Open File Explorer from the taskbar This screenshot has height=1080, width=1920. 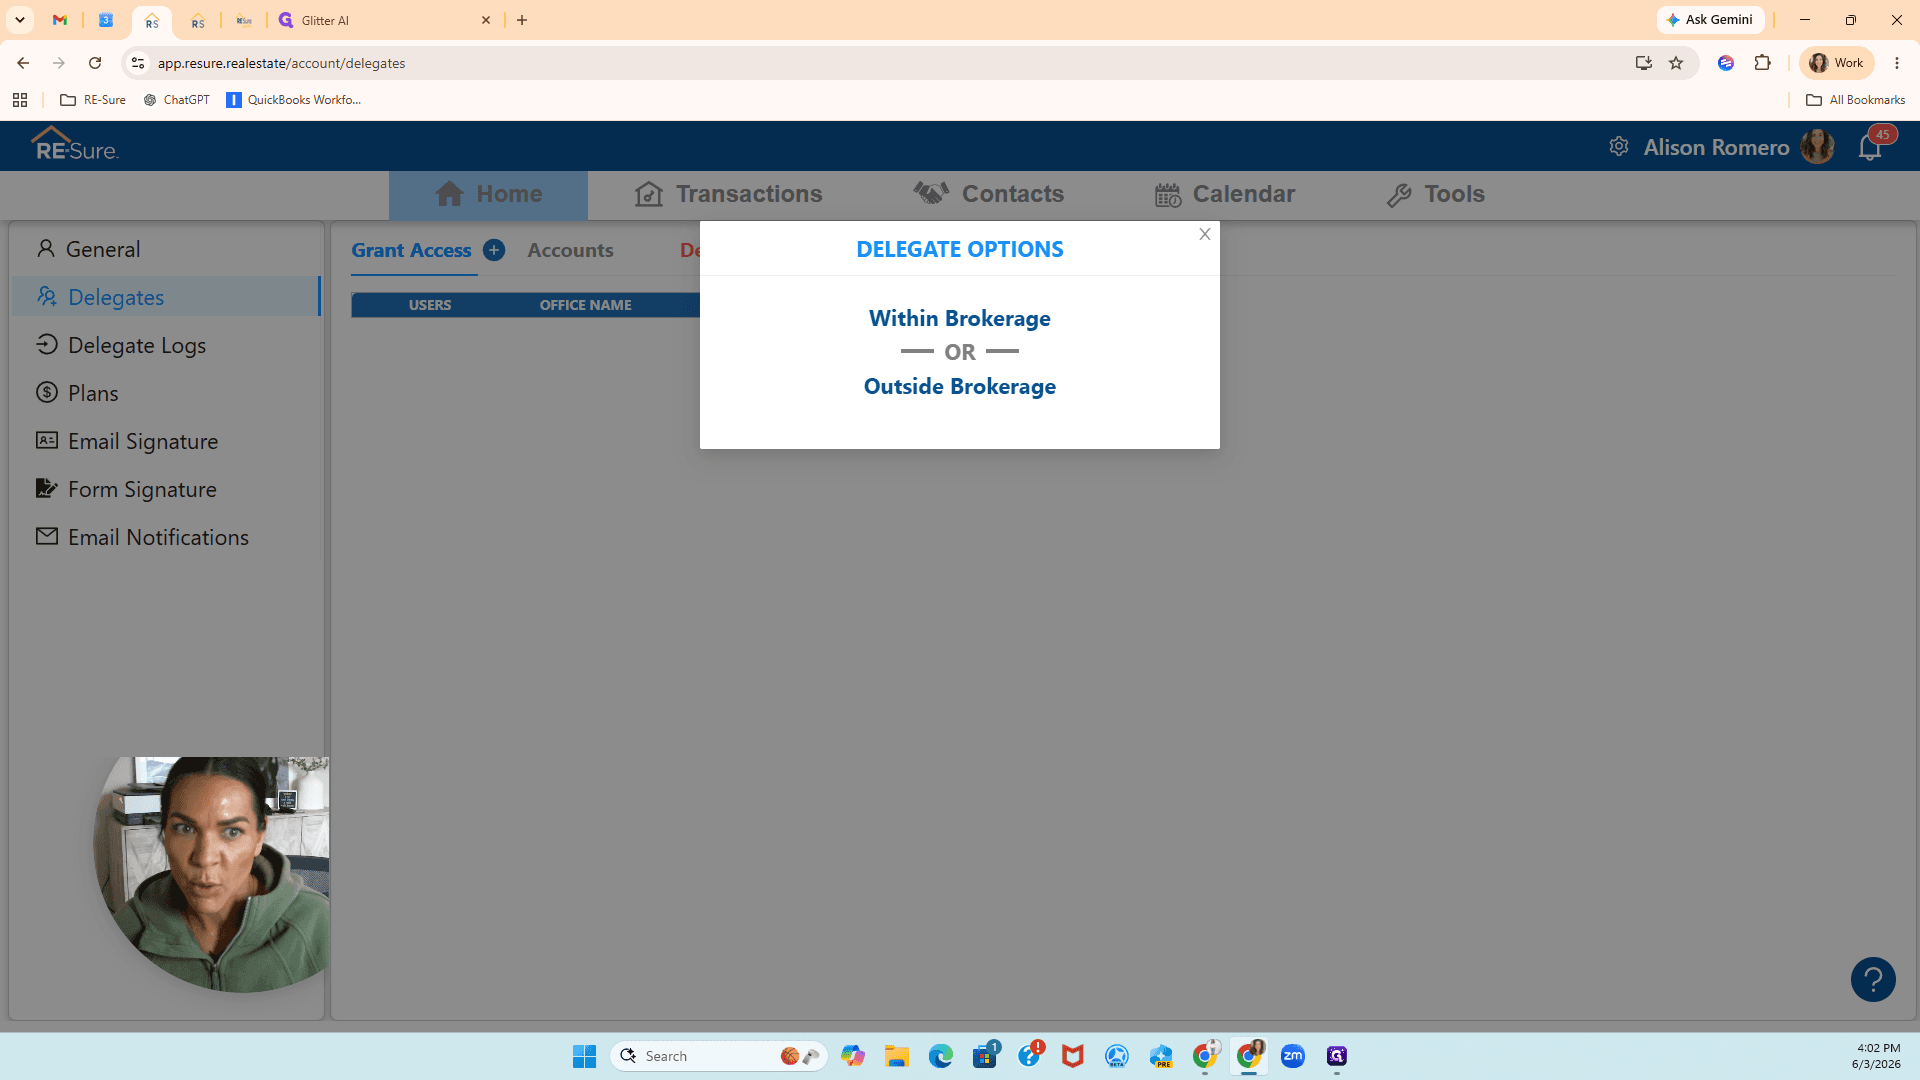(x=896, y=1056)
